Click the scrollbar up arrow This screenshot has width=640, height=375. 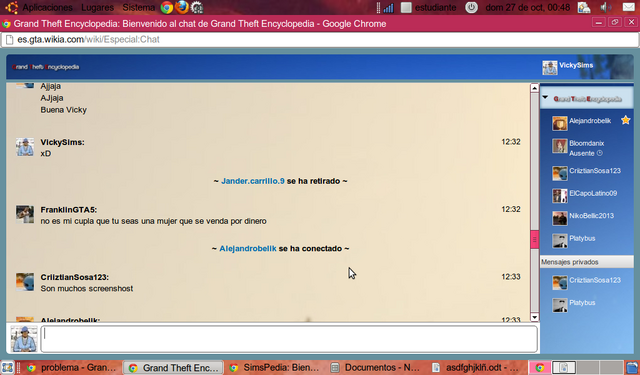point(534,88)
